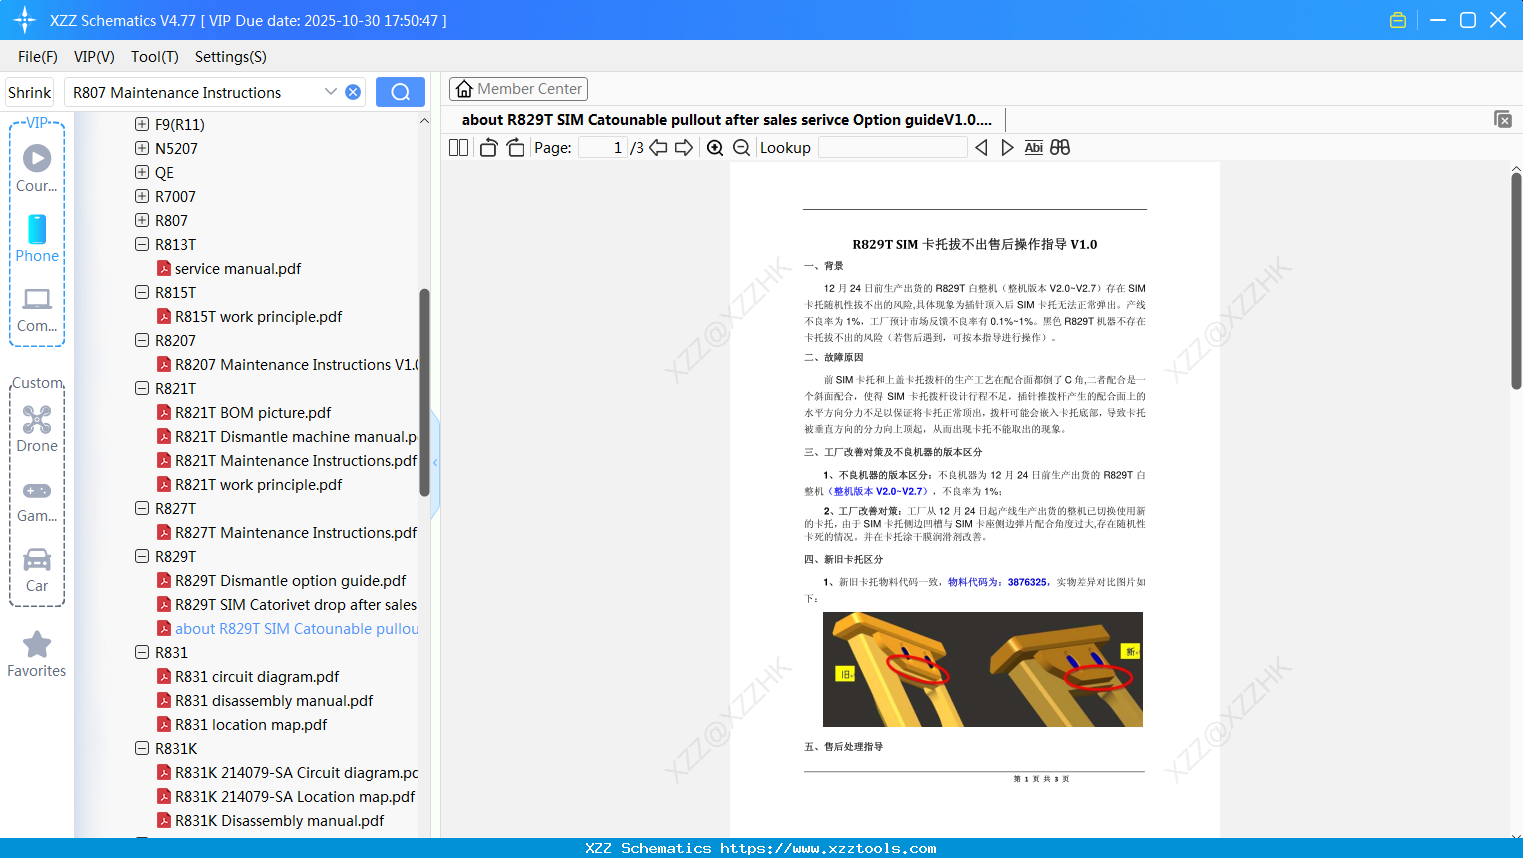Viewport: 1523px width, 858px height.
Task: Click the blue search magnifier button
Action: pos(399,91)
